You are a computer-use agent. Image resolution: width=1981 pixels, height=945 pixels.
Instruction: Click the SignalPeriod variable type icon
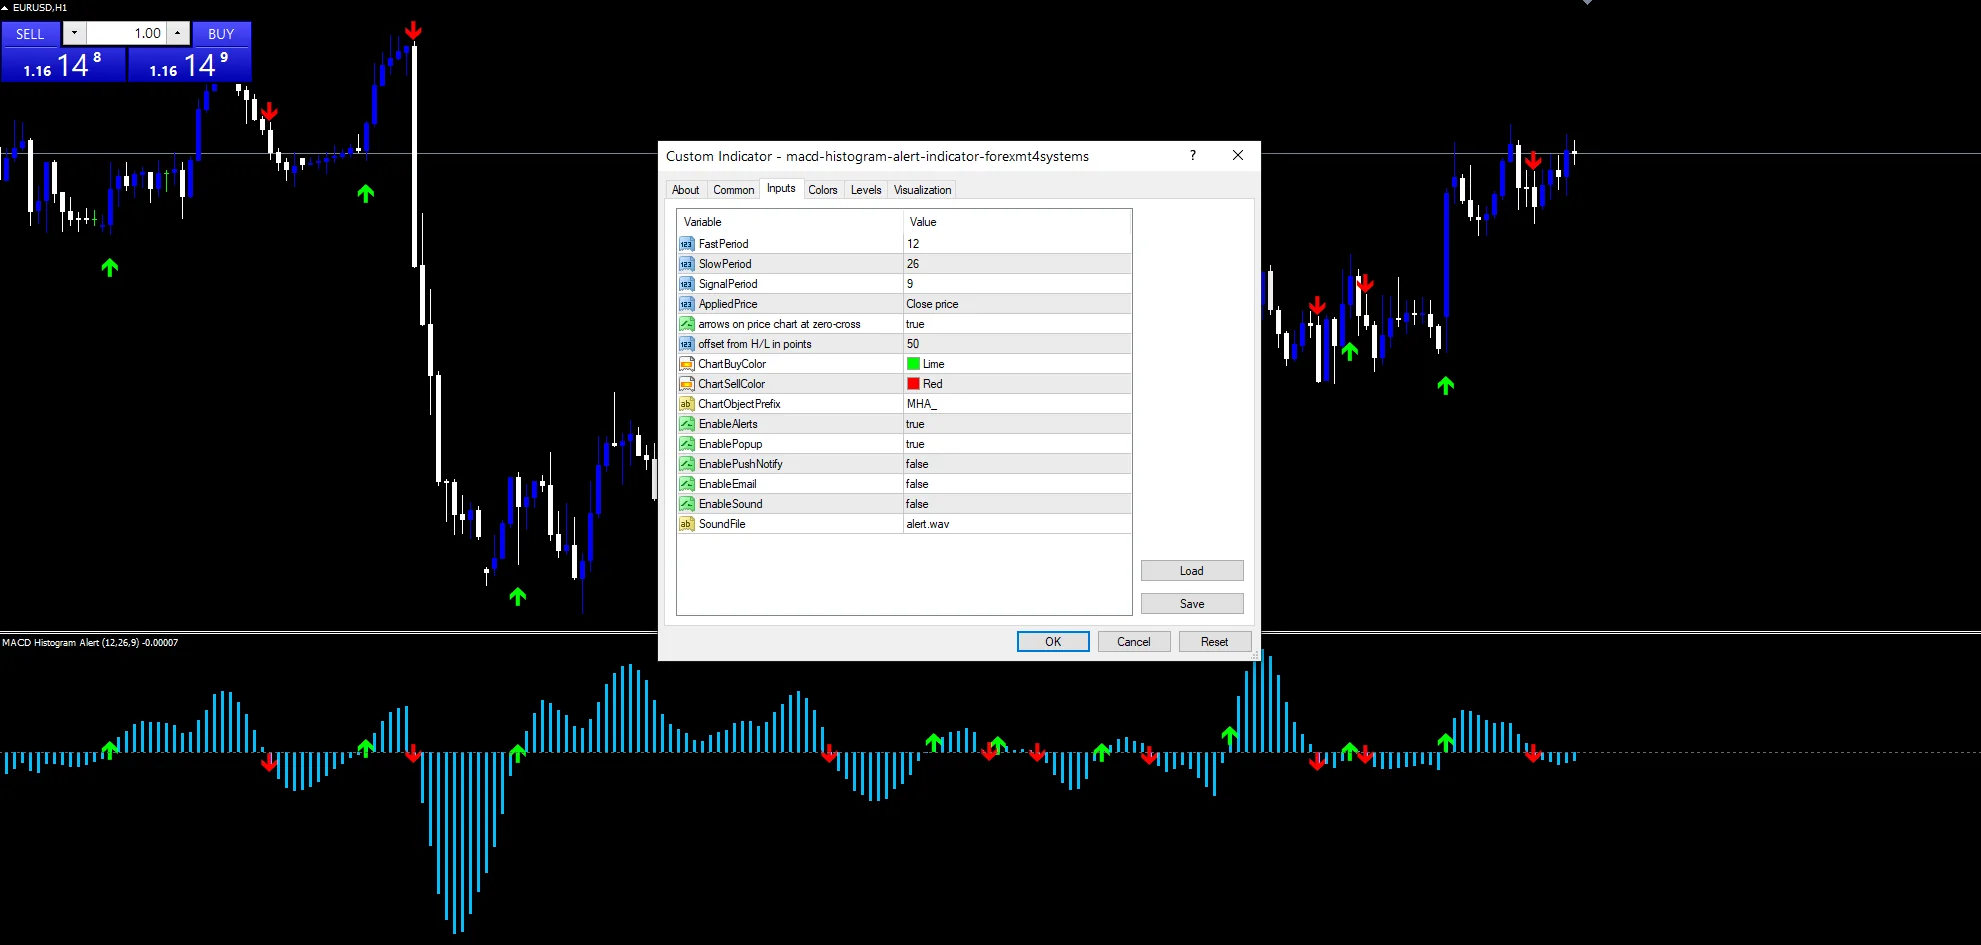686,284
